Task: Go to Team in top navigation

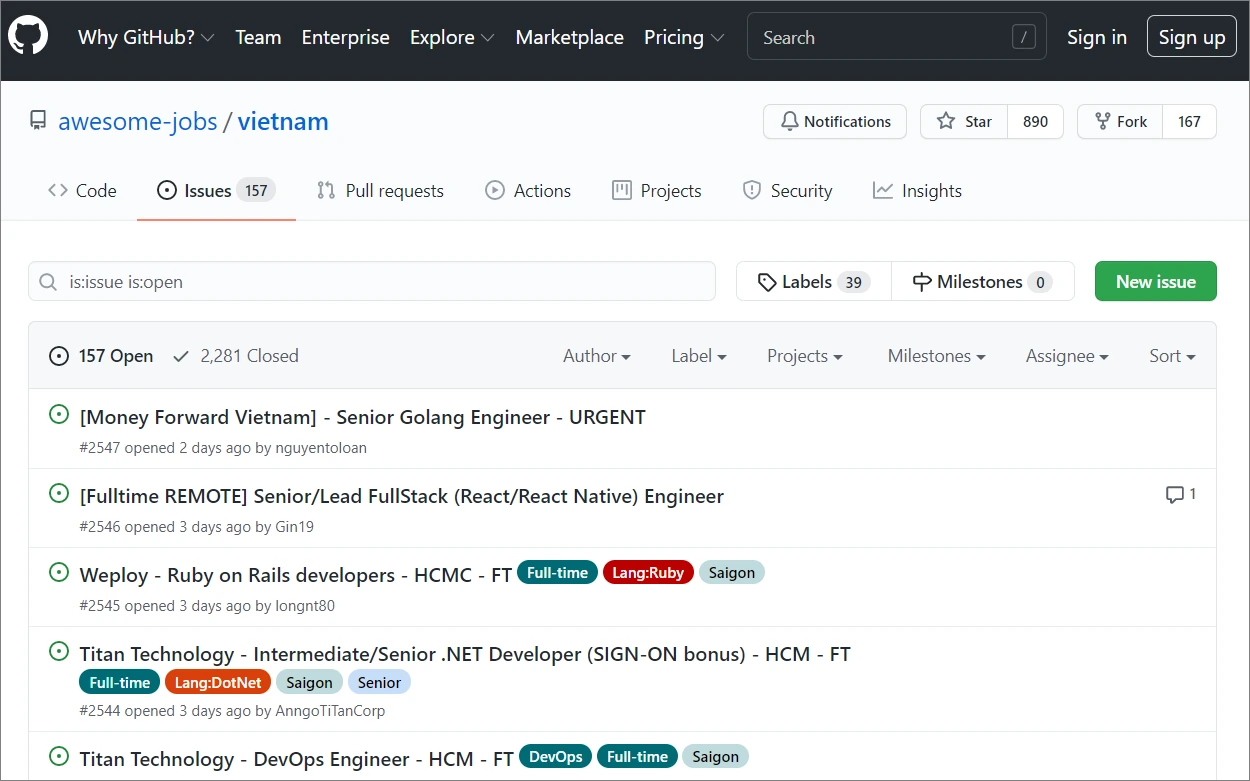Action: coord(258,37)
